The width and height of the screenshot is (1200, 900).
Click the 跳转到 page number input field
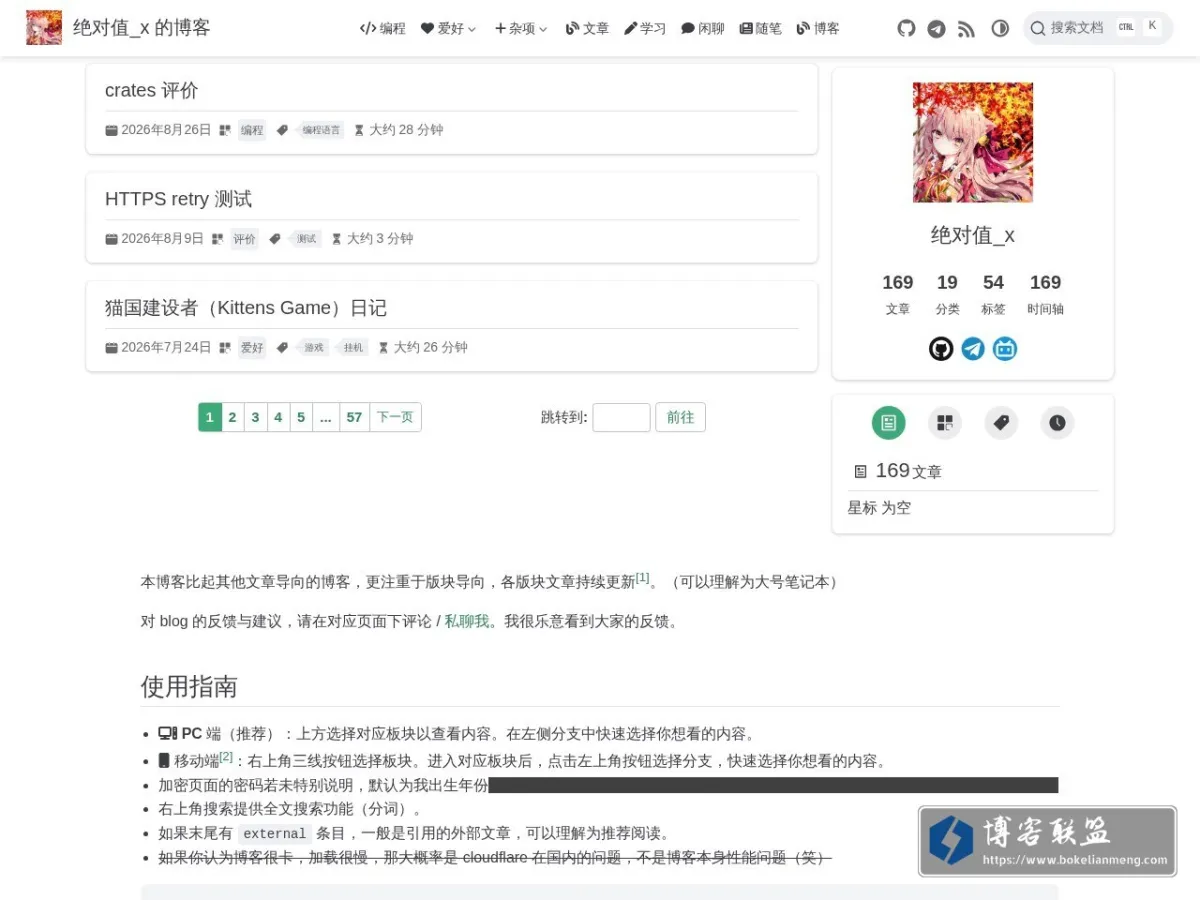[x=621, y=417]
